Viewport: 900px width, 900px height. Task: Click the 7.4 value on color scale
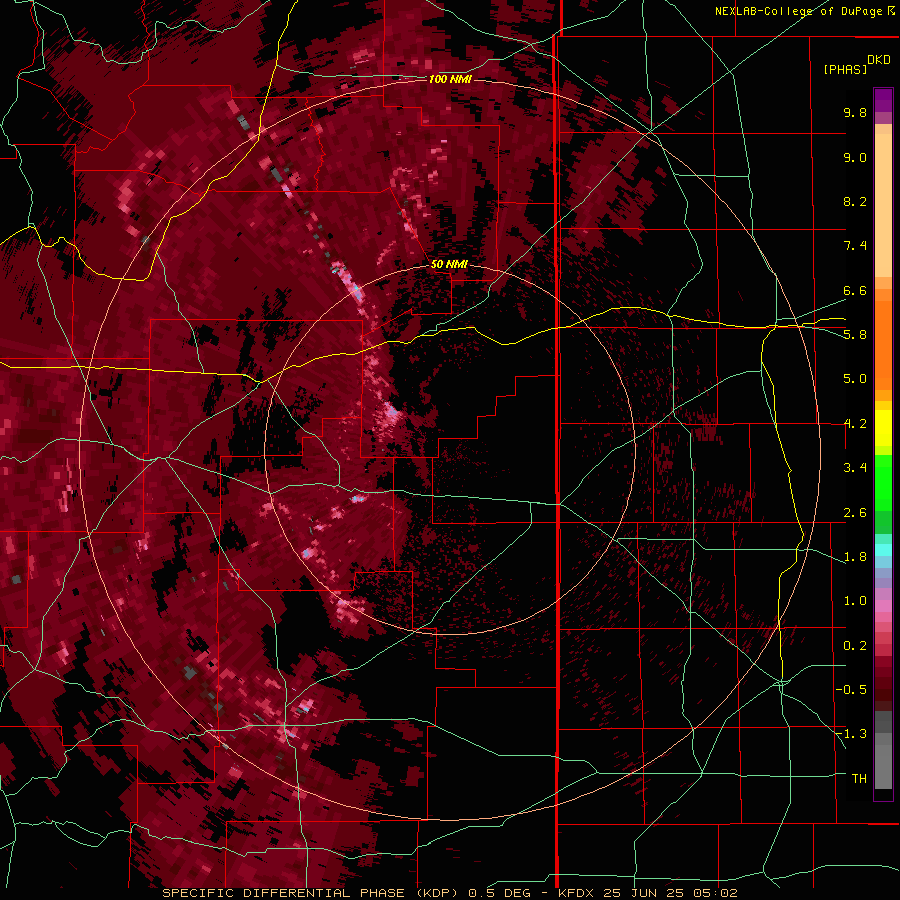point(855,246)
